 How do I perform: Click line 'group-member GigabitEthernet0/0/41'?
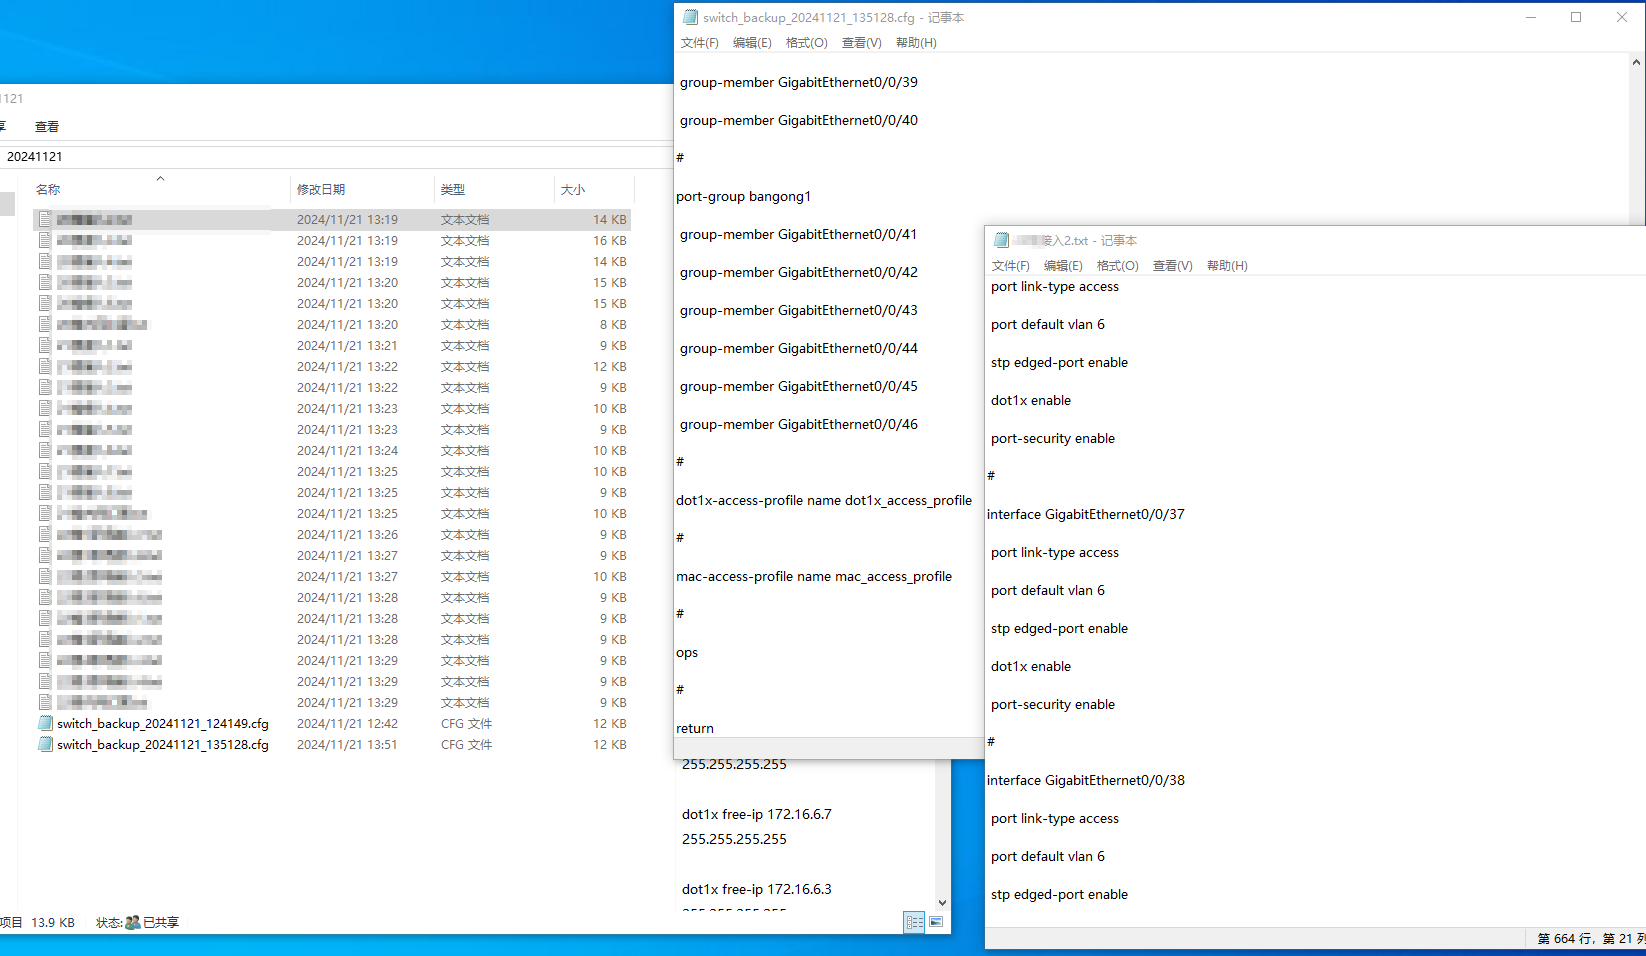click(798, 235)
